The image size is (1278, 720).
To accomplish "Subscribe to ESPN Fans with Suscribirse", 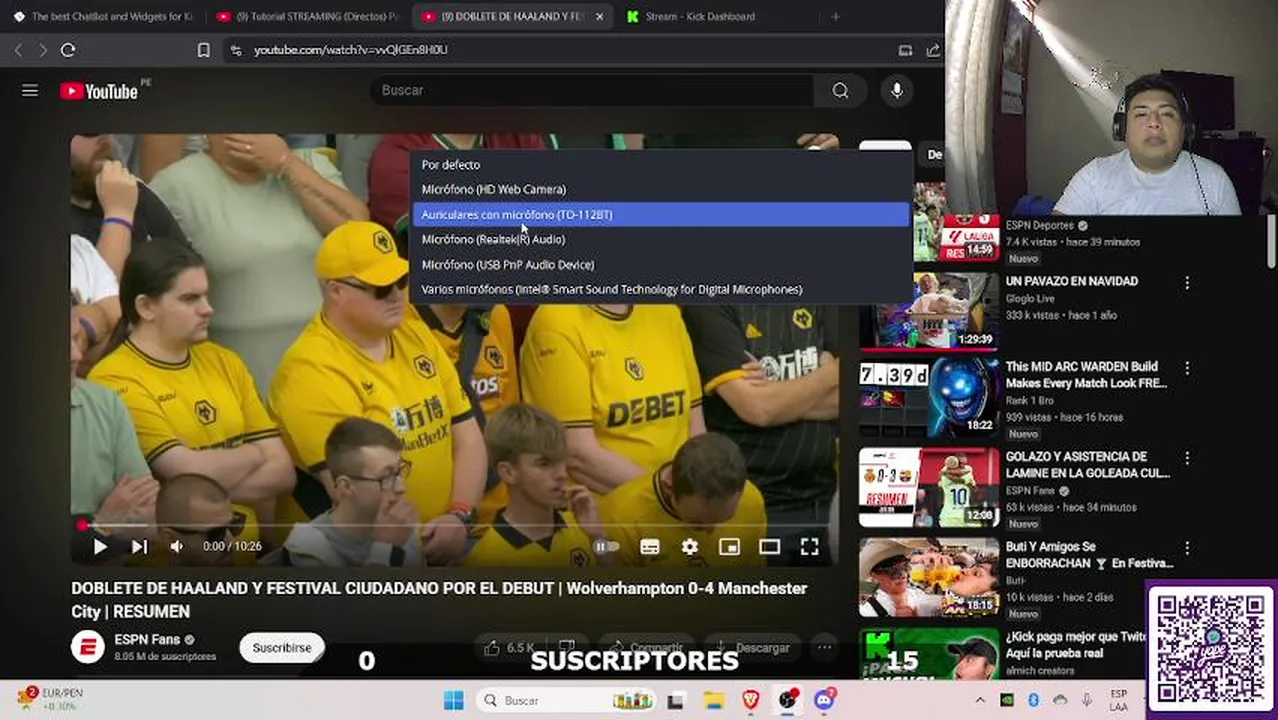I will tap(282, 648).
